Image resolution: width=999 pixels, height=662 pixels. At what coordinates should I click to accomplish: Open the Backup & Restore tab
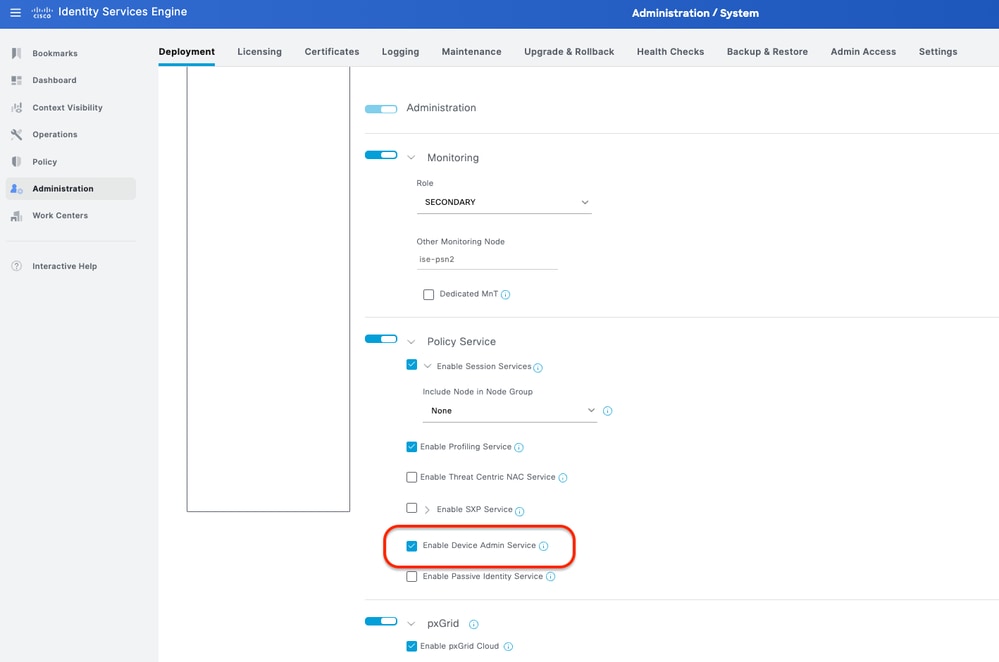(767, 52)
